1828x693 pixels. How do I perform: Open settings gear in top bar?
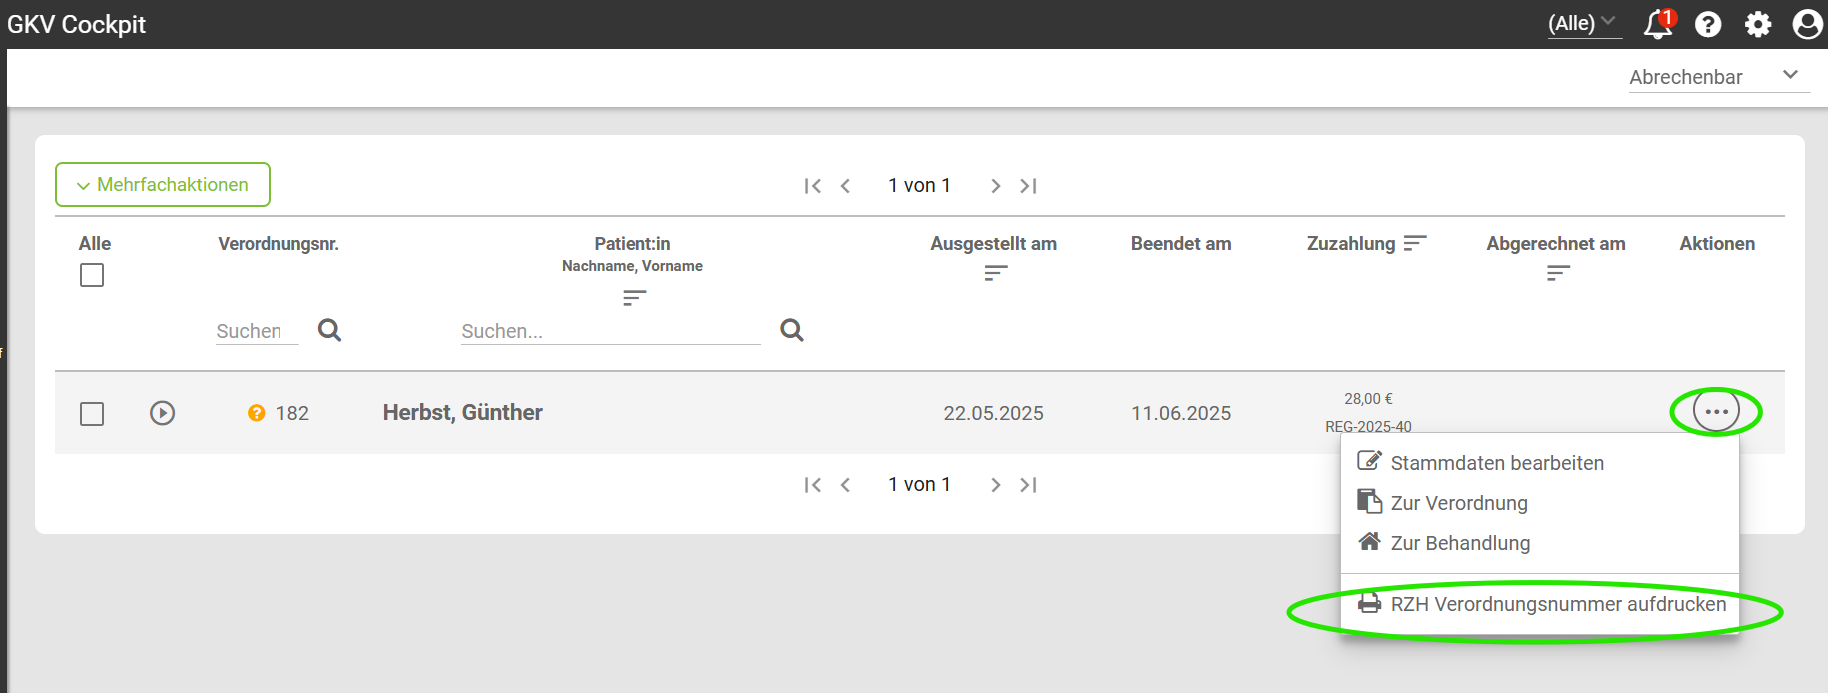(1758, 24)
